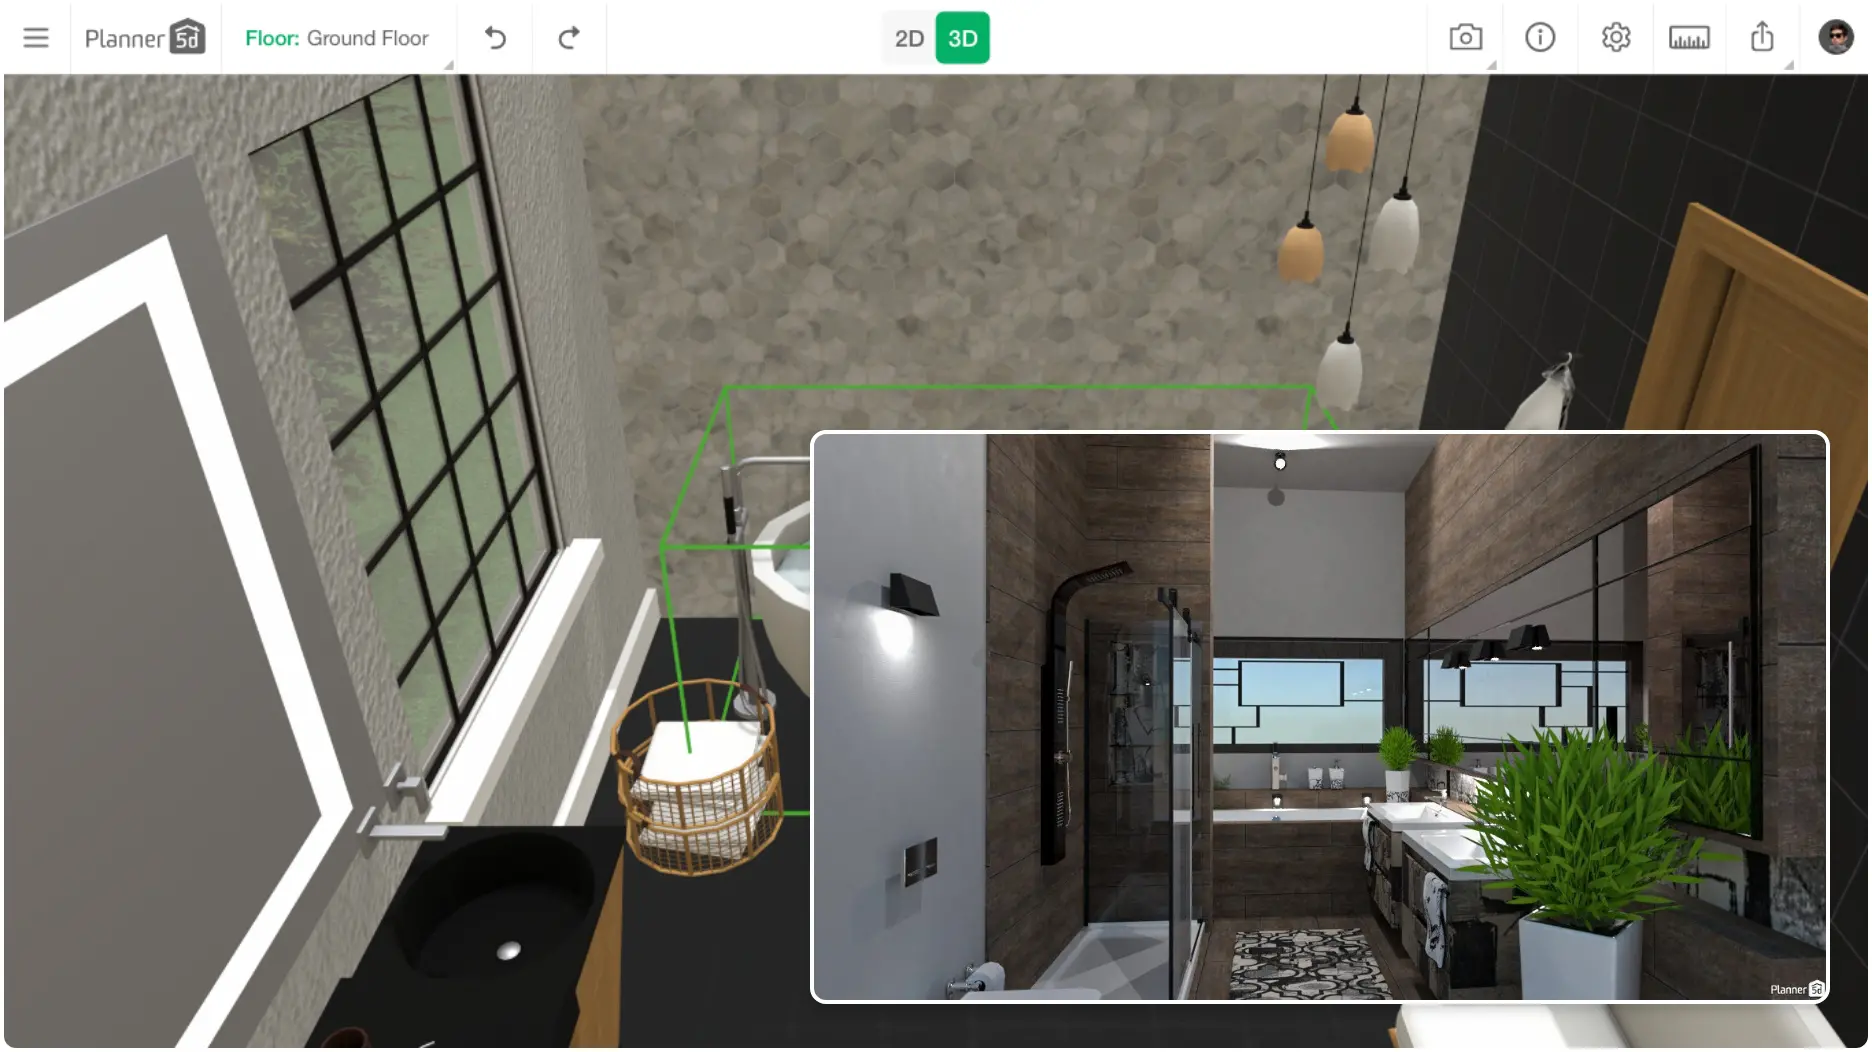Switch to 2D view mode

(908, 38)
